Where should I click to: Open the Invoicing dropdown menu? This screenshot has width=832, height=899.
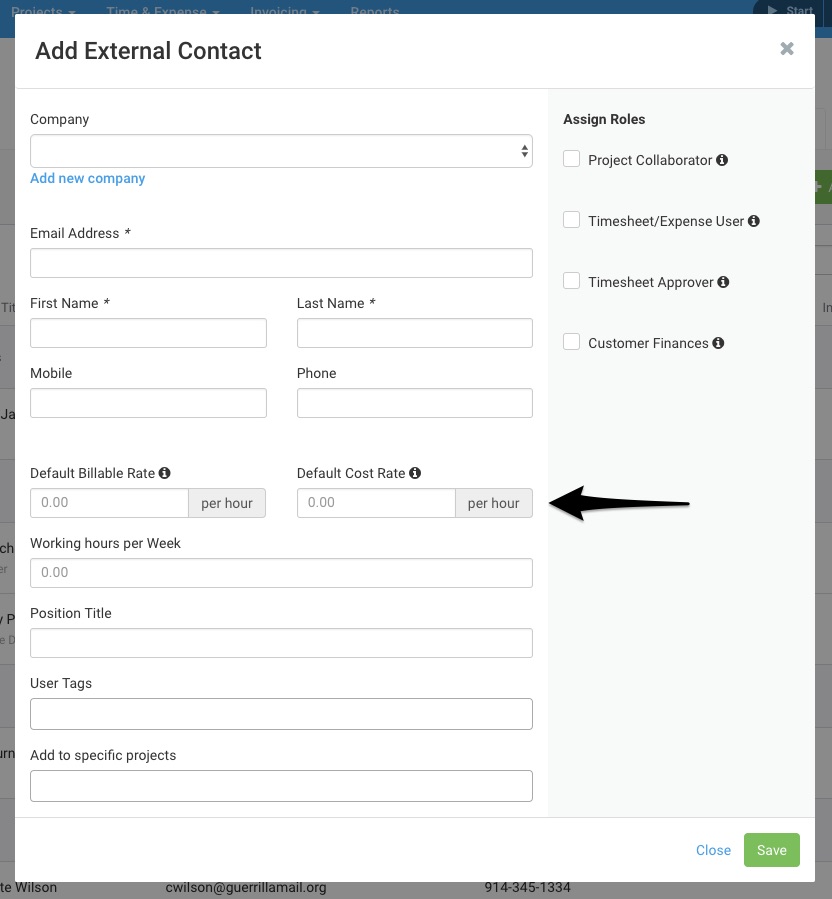(x=280, y=11)
